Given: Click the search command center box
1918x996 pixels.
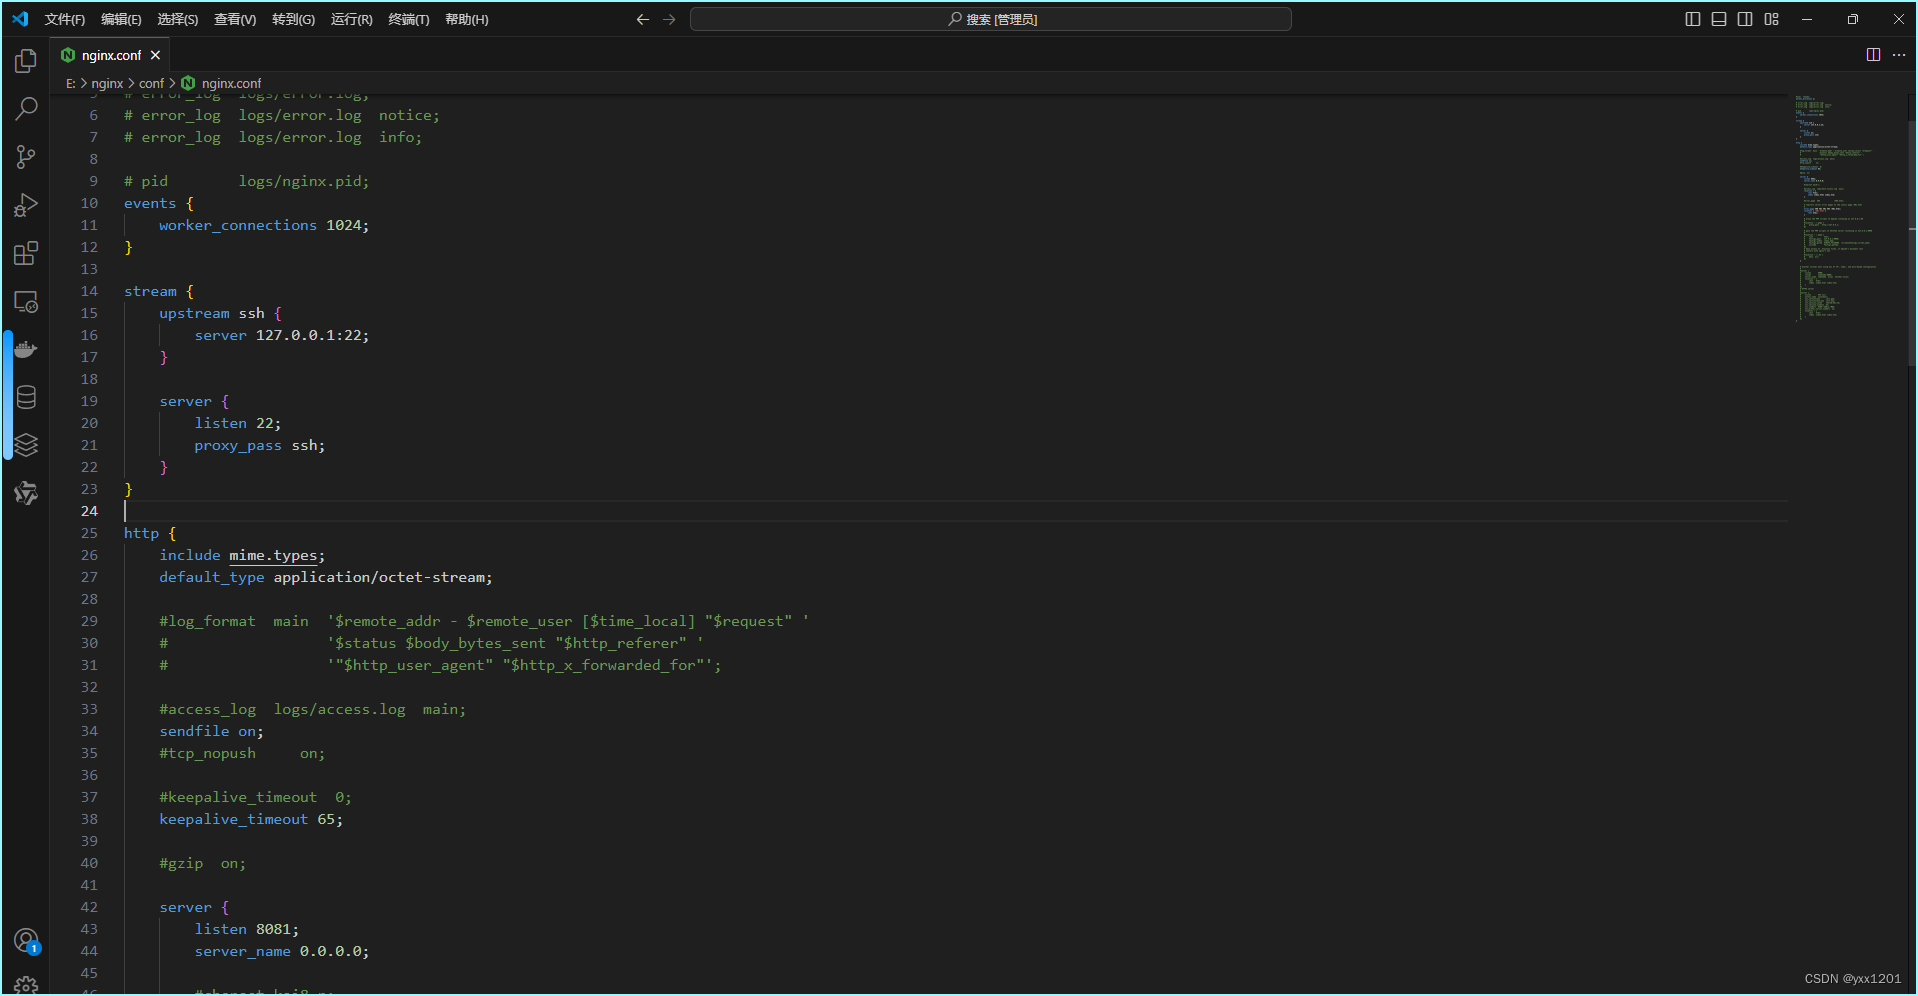Looking at the screenshot, I should [990, 19].
